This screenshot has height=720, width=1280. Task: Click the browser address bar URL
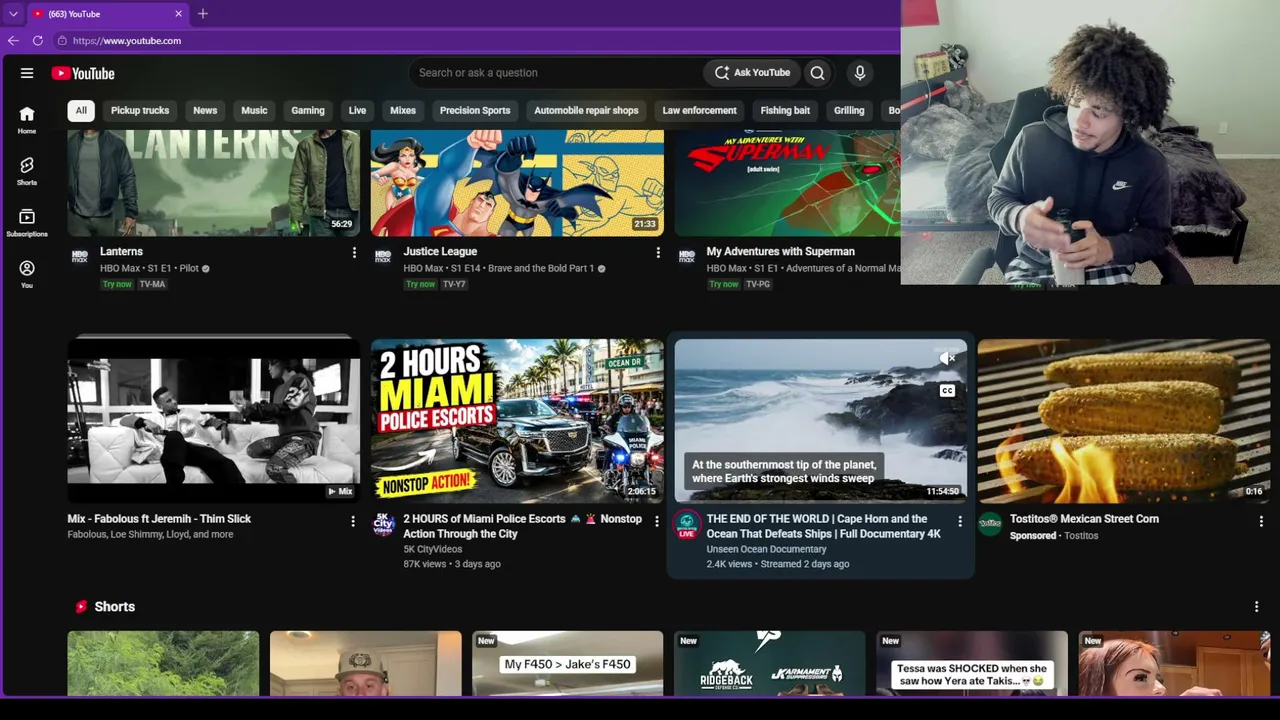(127, 41)
